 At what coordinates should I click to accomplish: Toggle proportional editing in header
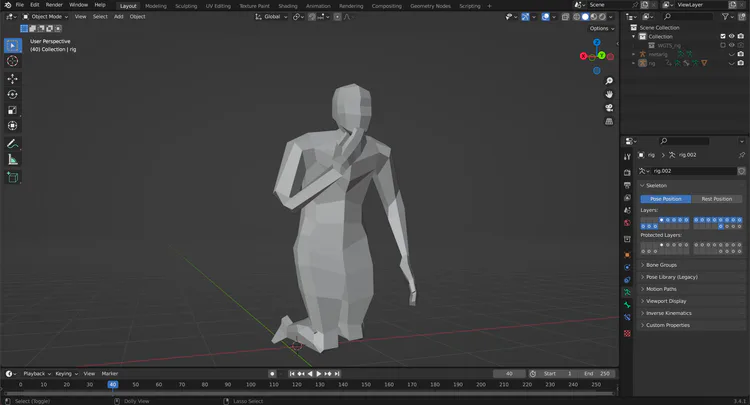coord(337,17)
